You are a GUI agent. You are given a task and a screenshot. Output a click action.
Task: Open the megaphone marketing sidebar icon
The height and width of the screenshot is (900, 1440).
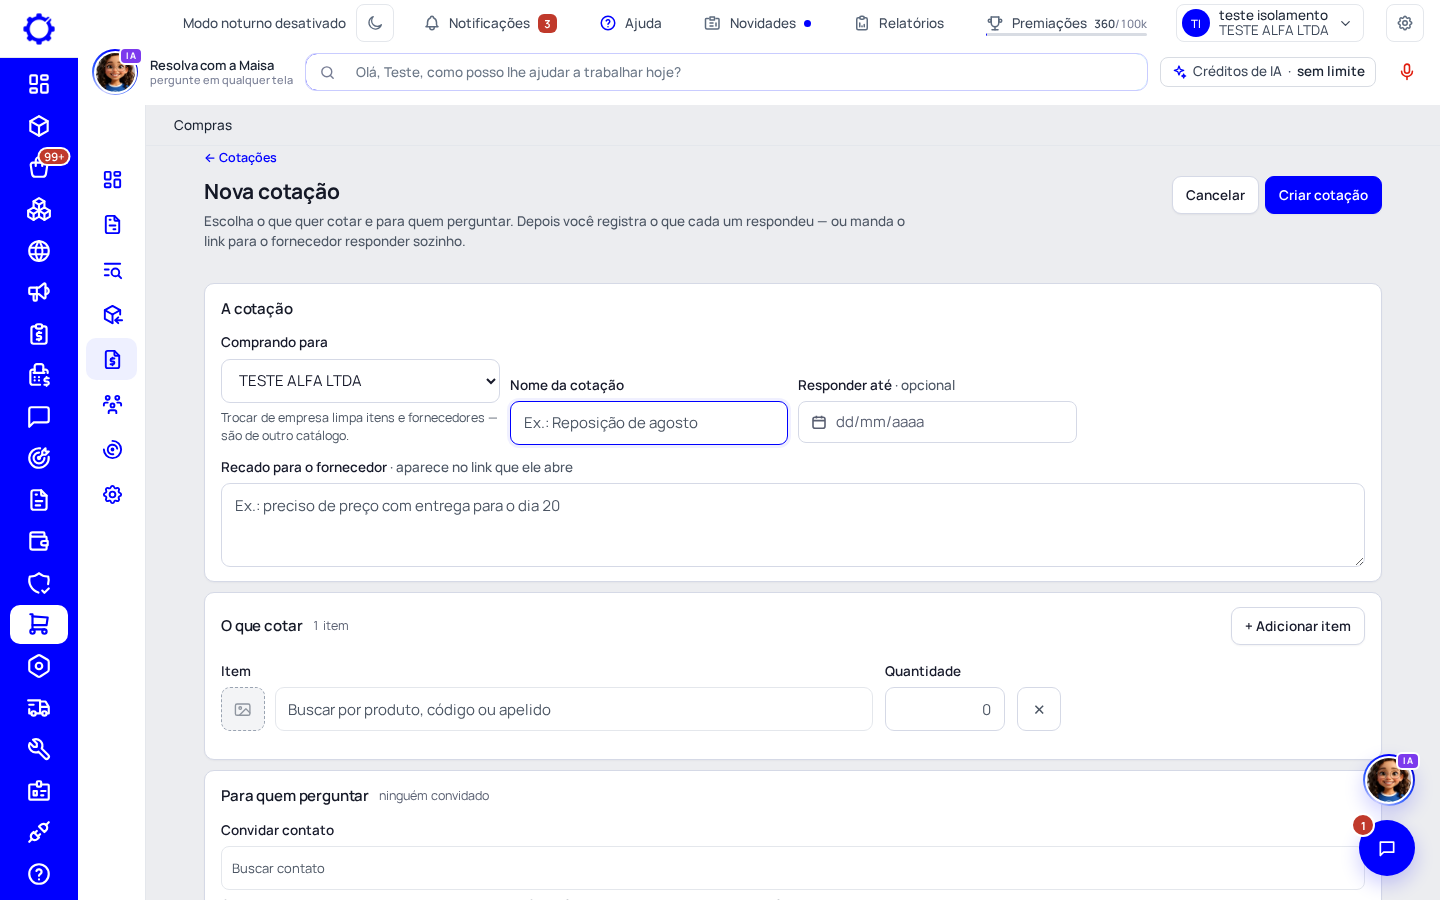click(x=39, y=292)
